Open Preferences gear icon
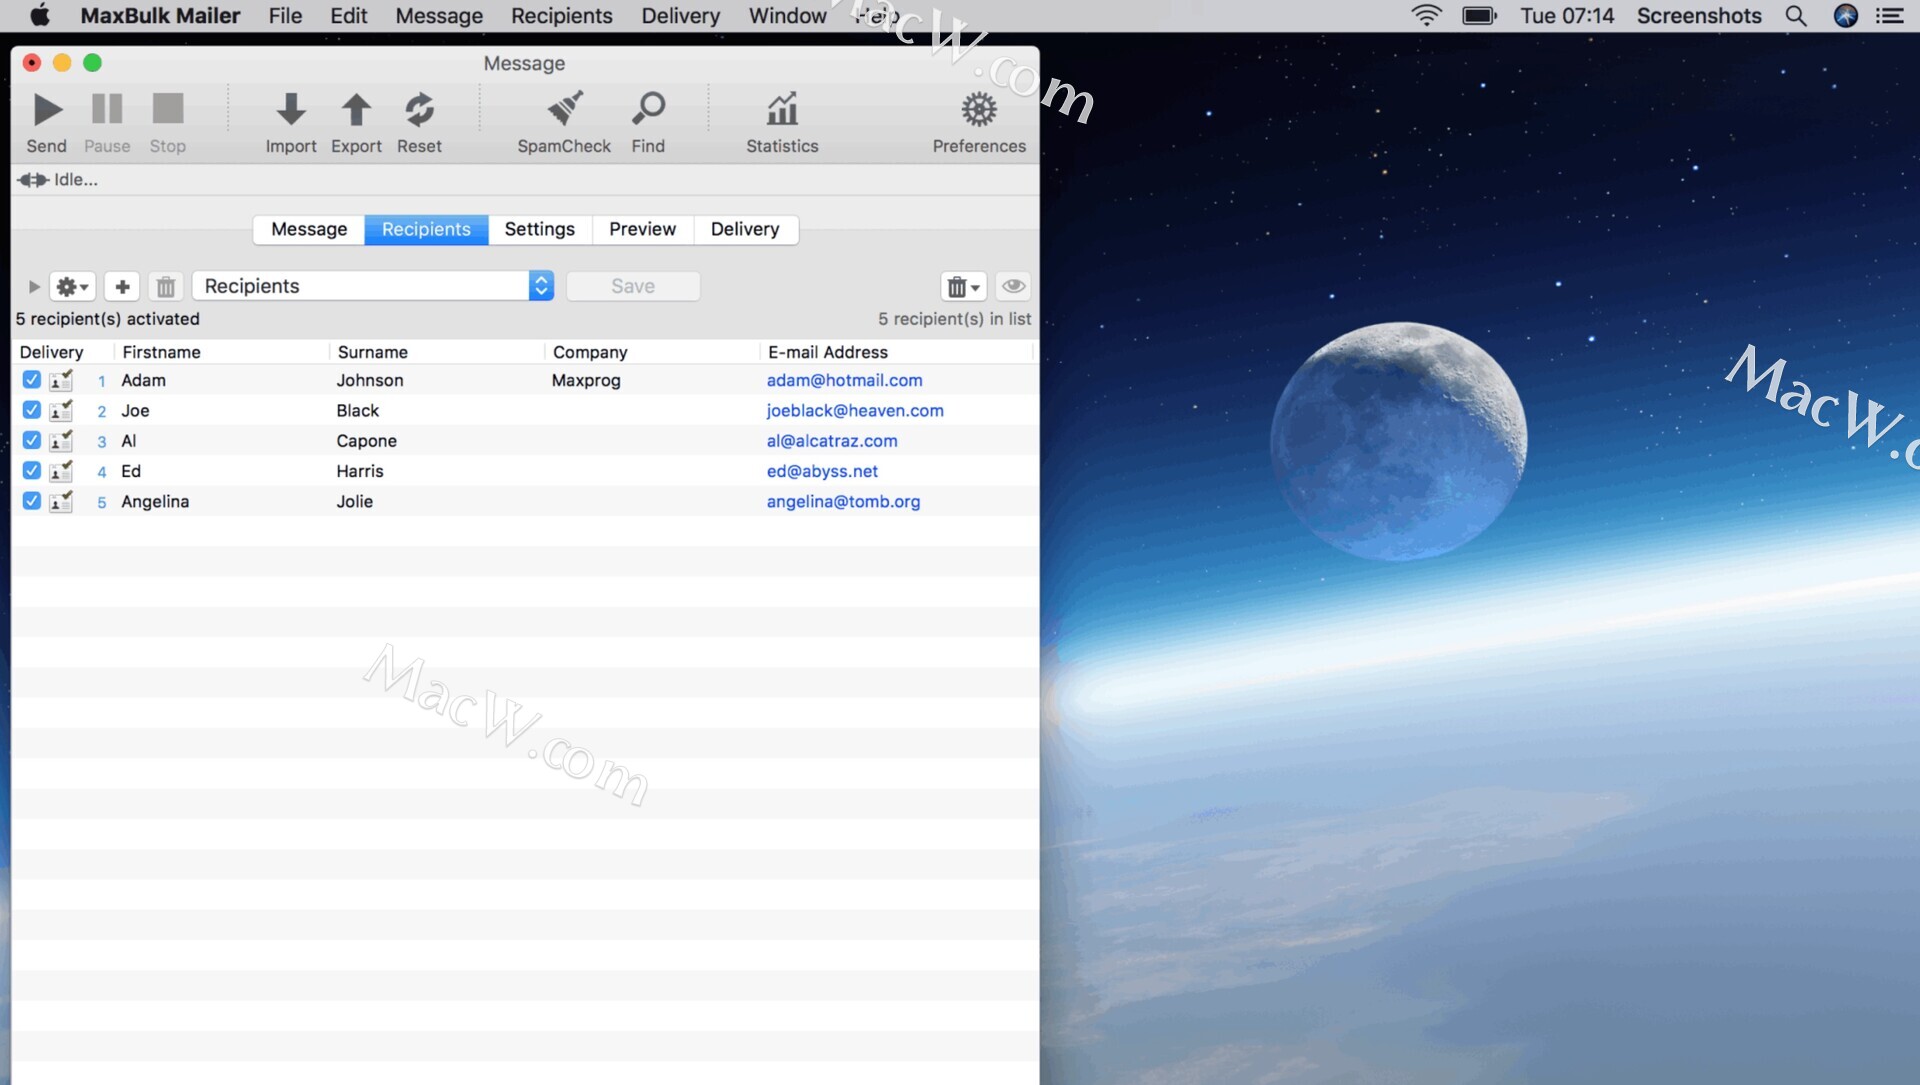 979,109
